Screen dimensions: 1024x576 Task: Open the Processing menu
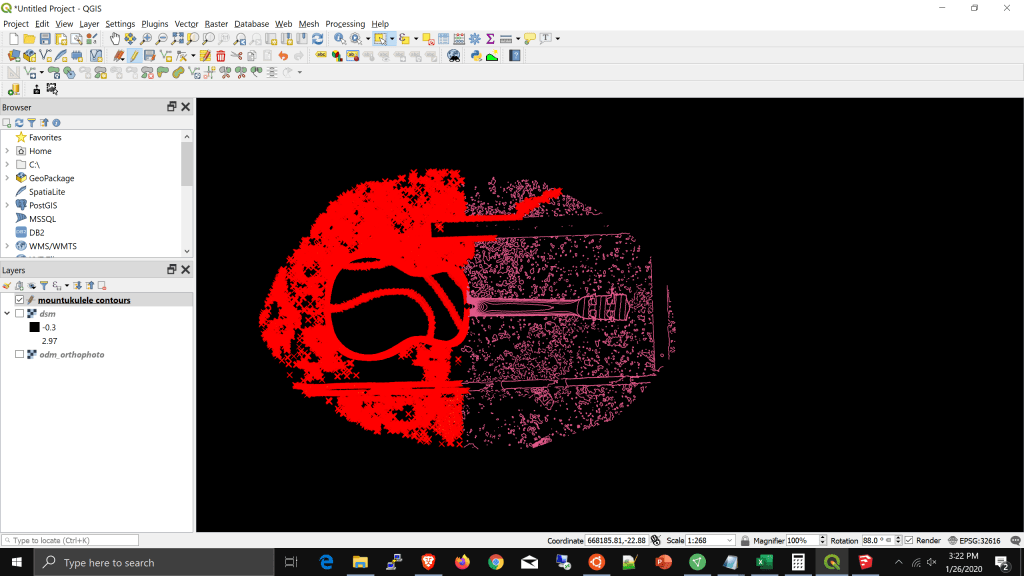point(345,24)
